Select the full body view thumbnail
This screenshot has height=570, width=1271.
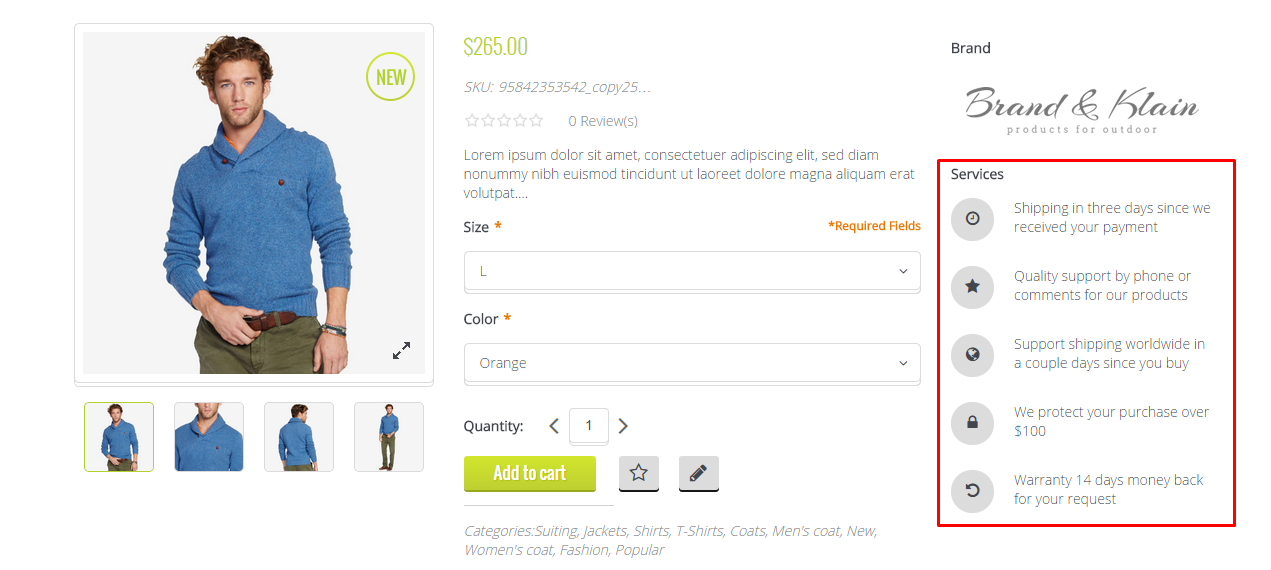point(389,437)
